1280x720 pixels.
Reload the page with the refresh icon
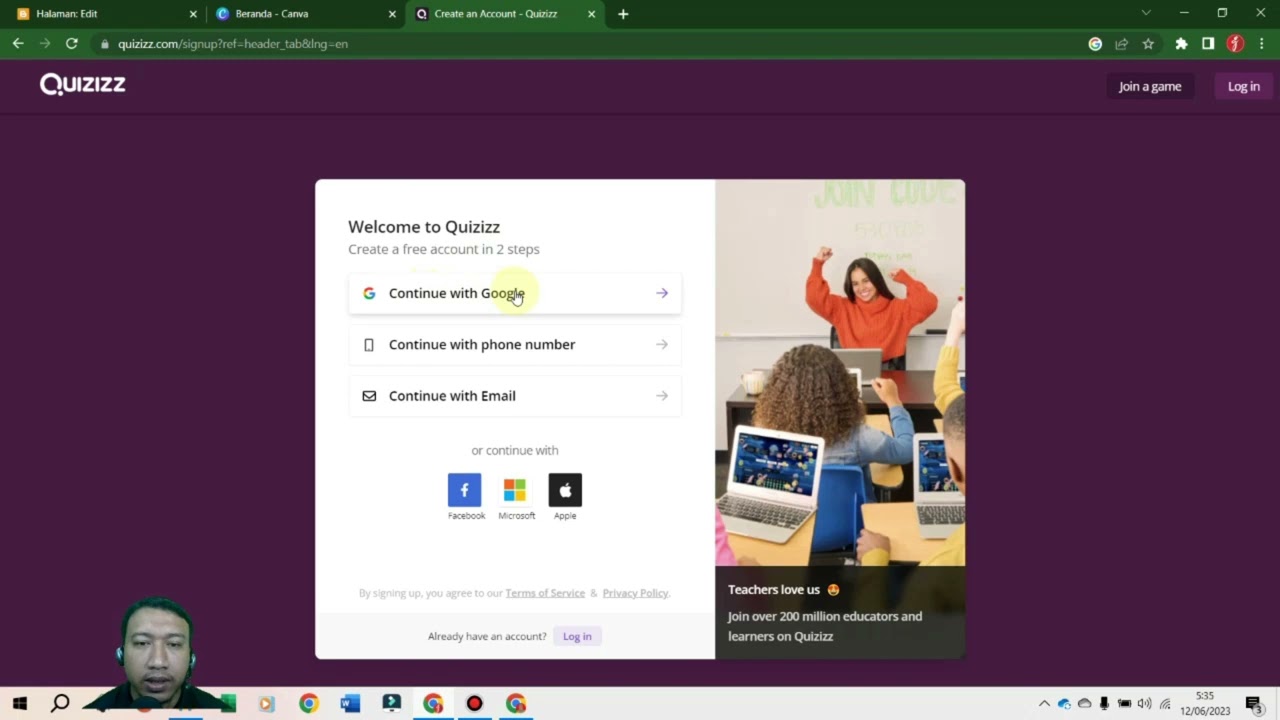point(72,44)
